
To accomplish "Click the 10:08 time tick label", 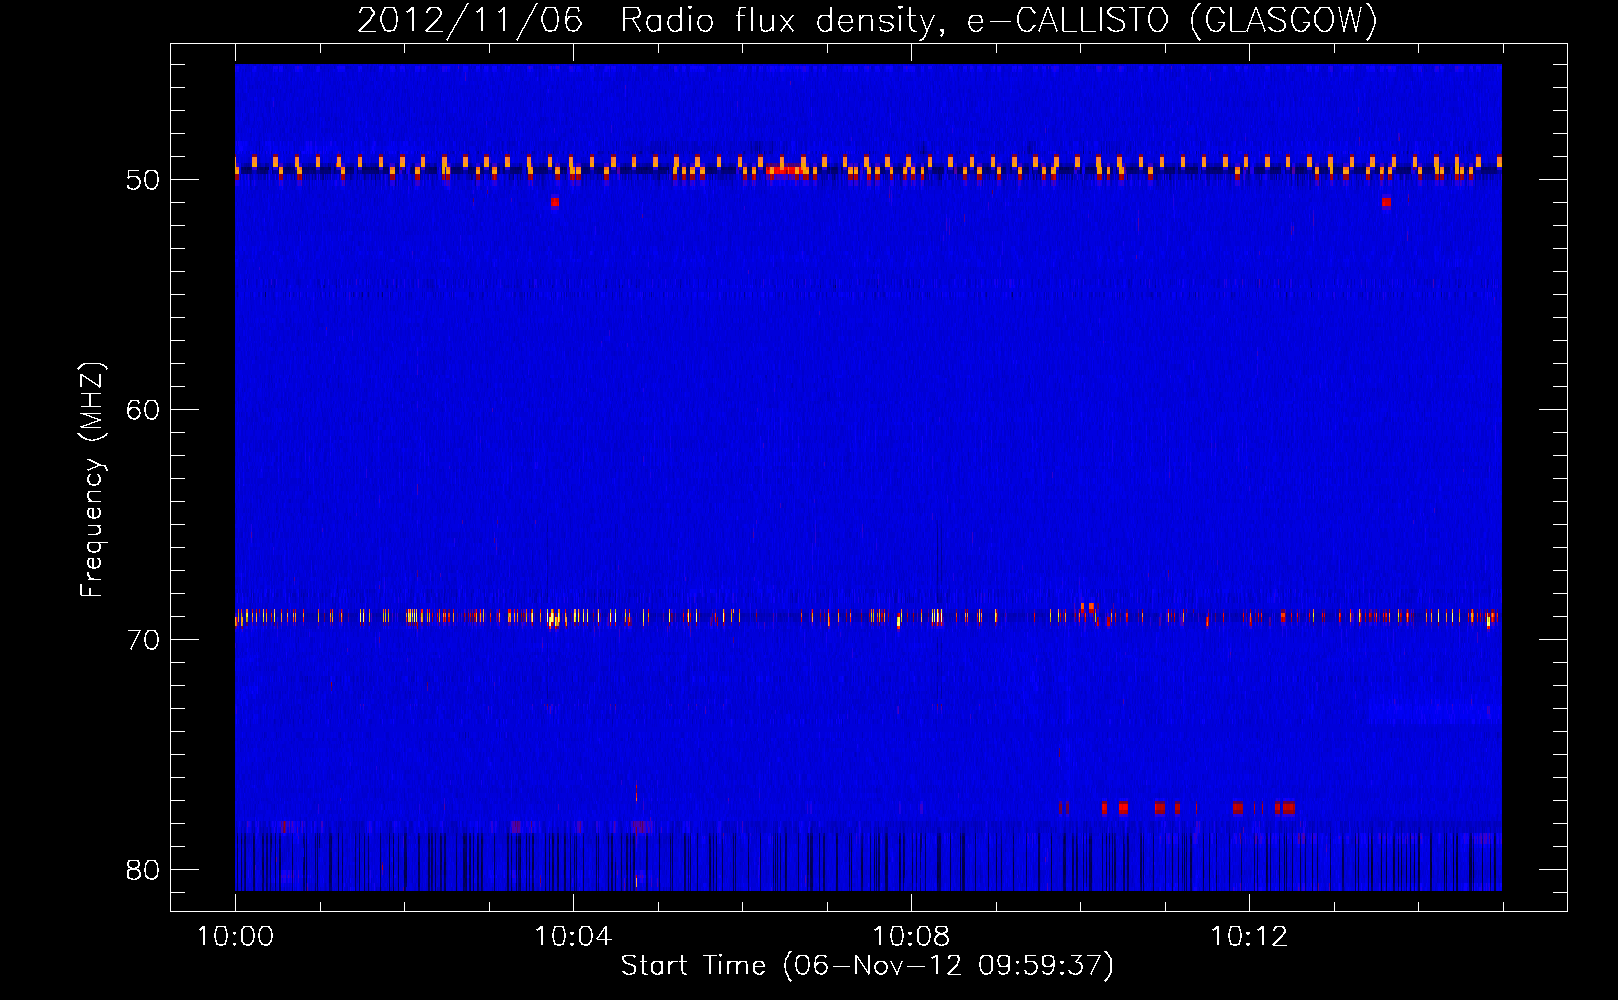I will click(911, 937).
